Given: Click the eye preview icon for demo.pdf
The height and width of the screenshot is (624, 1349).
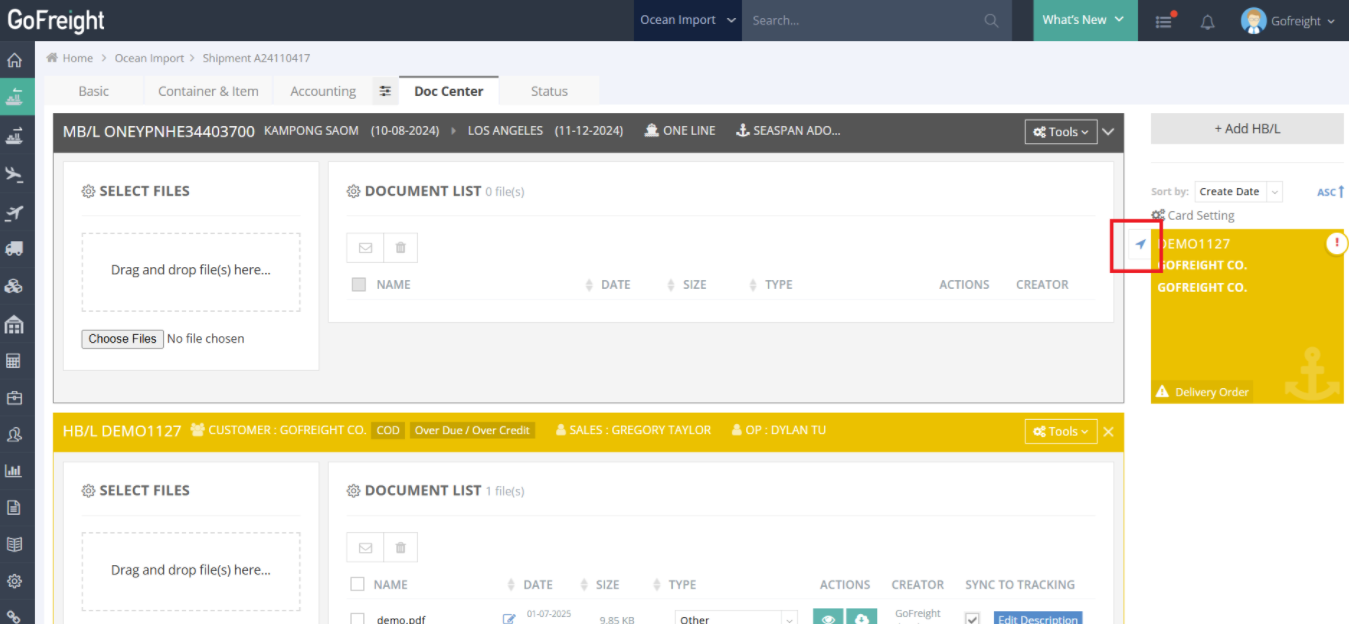Looking at the screenshot, I should [x=828, y=618].
